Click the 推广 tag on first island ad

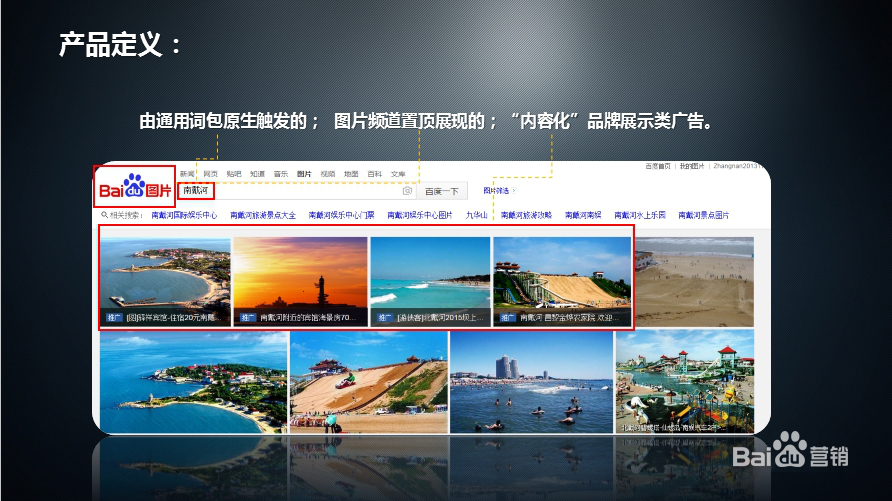(x=114, y=318)
